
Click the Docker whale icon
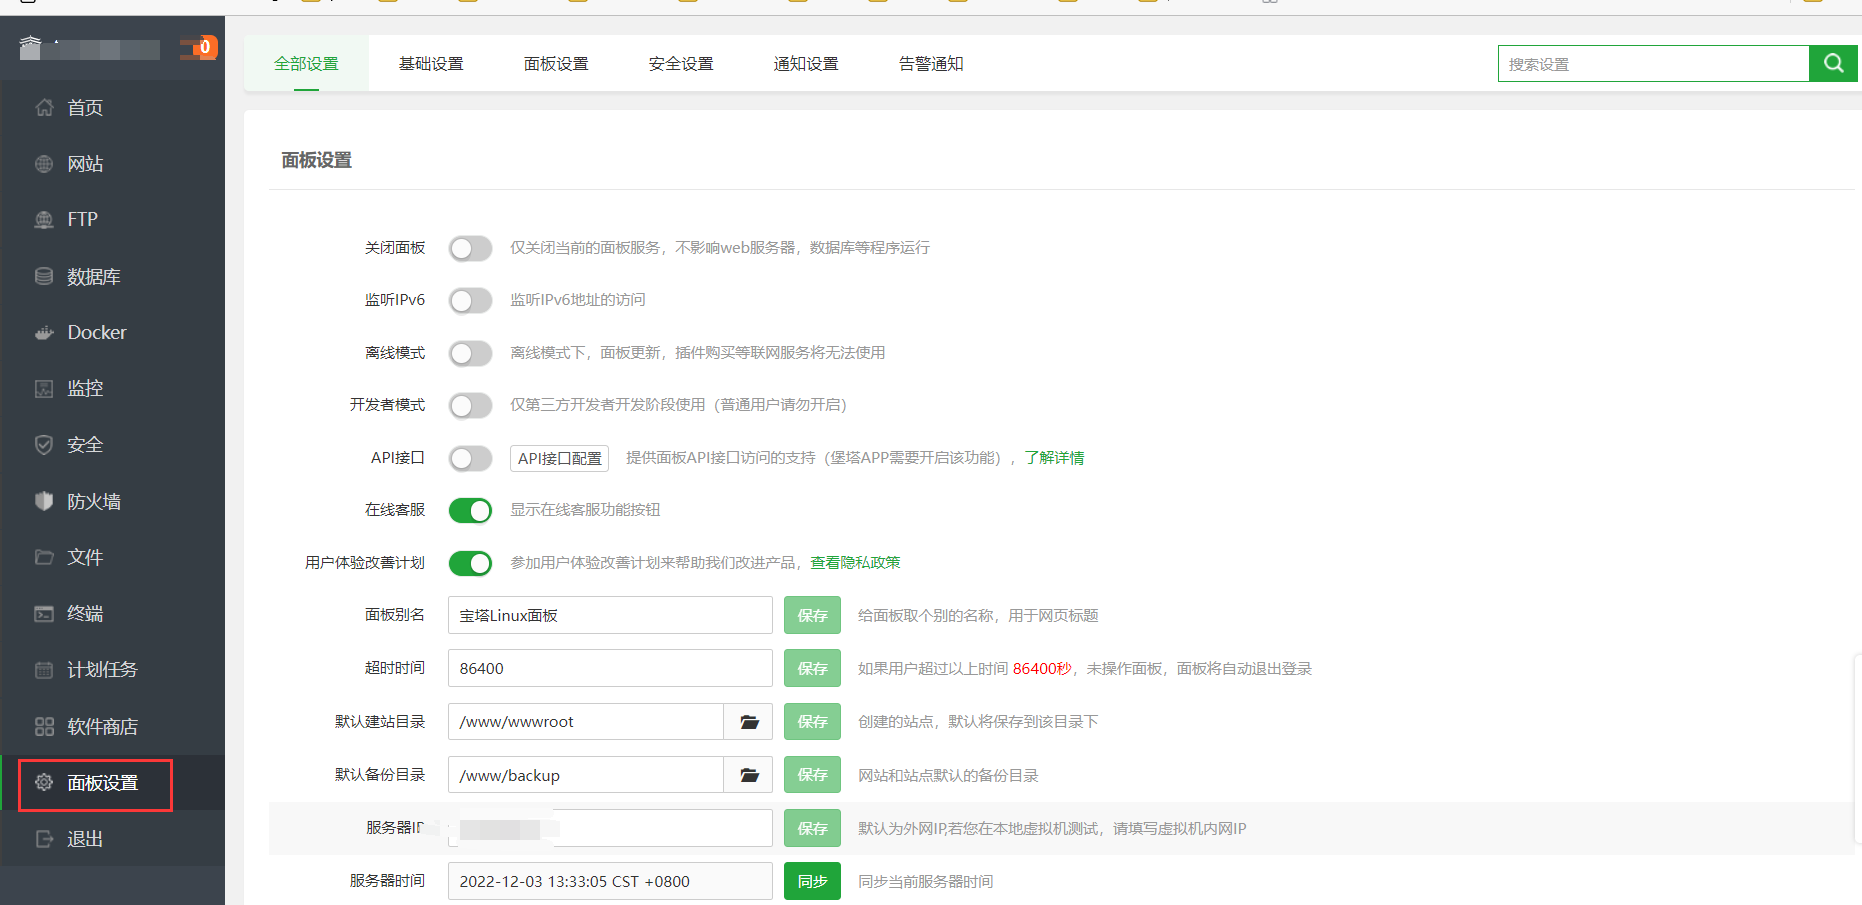click(x=44, y=332)
